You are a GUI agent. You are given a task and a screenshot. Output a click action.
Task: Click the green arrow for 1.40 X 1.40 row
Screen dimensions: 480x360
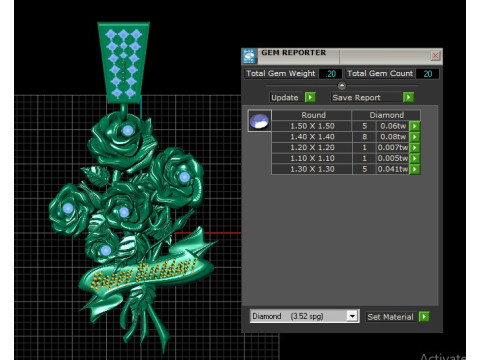coord(415,137)
